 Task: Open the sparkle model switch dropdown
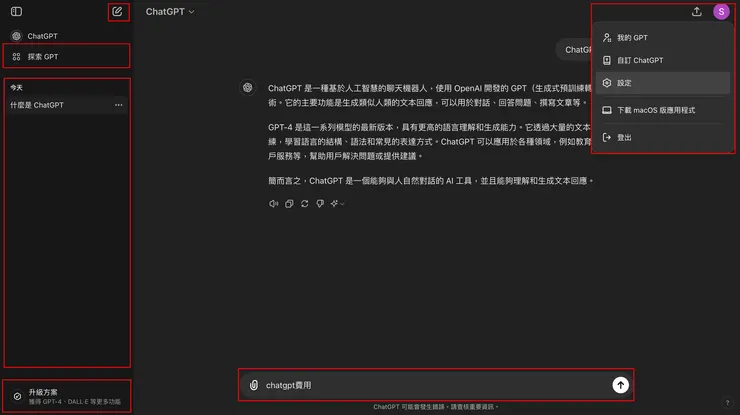point(337,203)
